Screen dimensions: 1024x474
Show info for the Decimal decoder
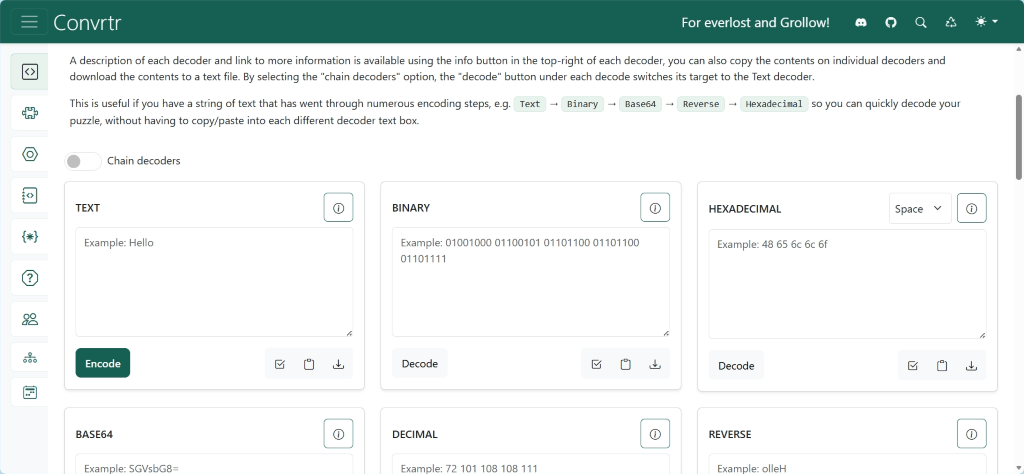pos(655,434)
